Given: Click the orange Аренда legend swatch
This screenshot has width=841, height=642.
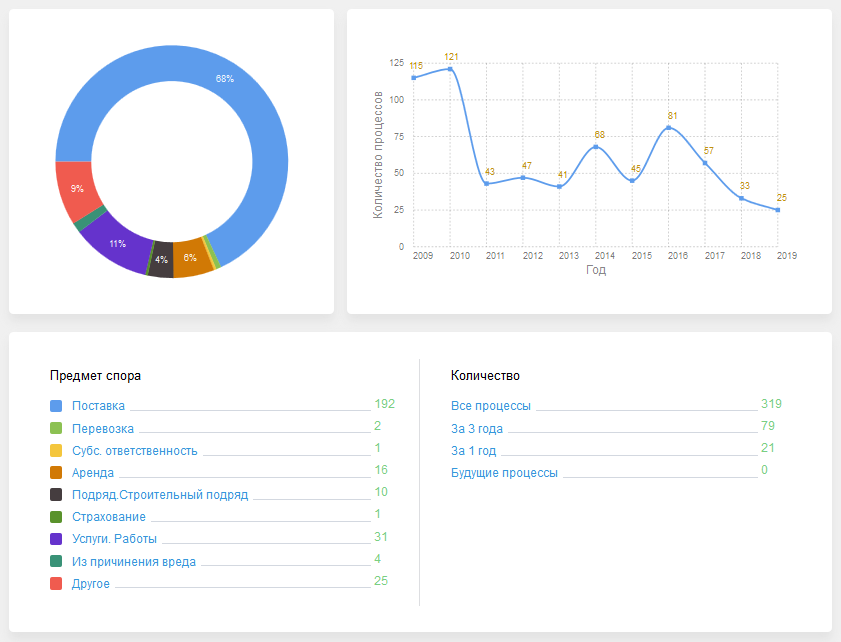Looking at the screenshot, I should [56, 472].
